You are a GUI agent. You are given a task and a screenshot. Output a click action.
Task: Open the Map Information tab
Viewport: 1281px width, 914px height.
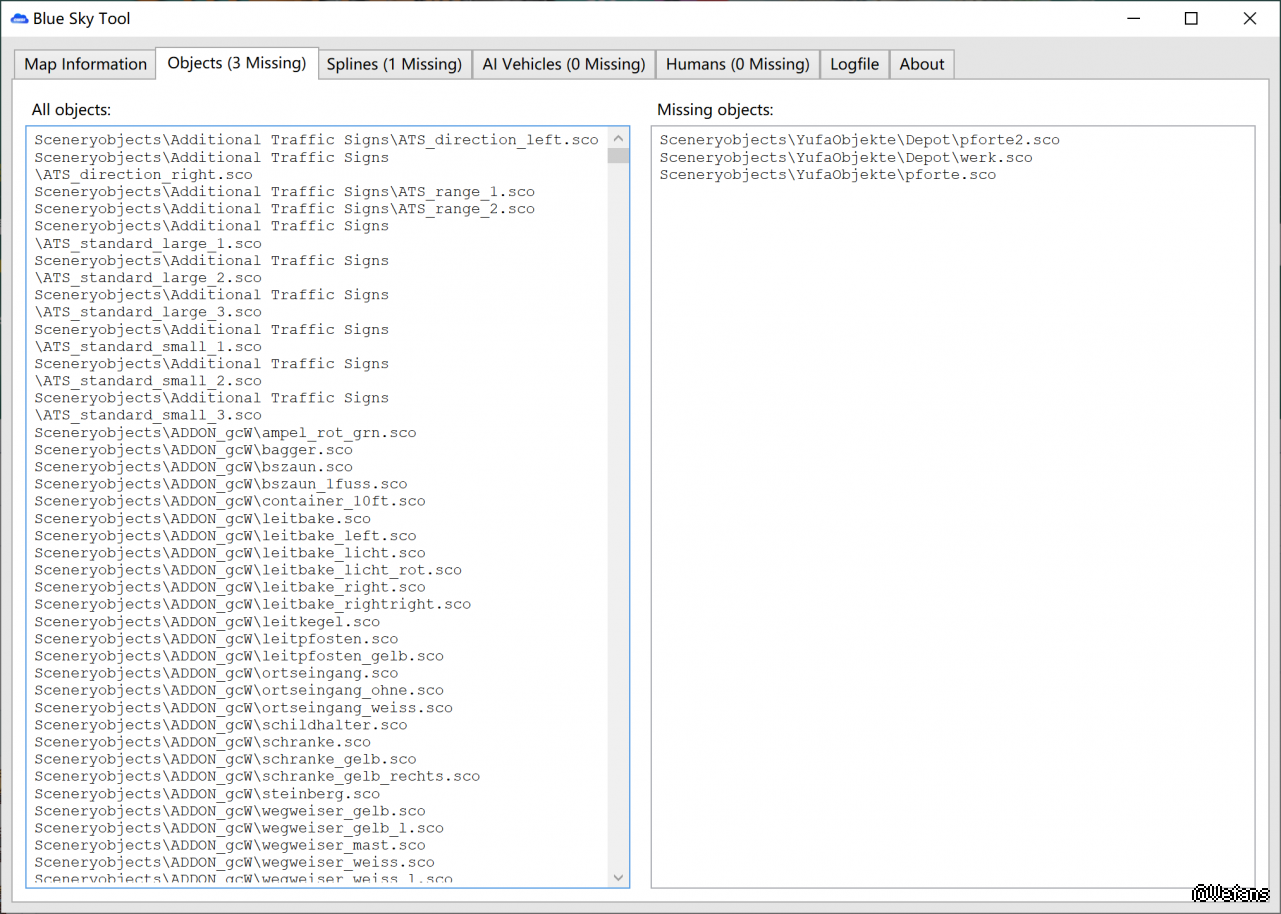(85, 64)
